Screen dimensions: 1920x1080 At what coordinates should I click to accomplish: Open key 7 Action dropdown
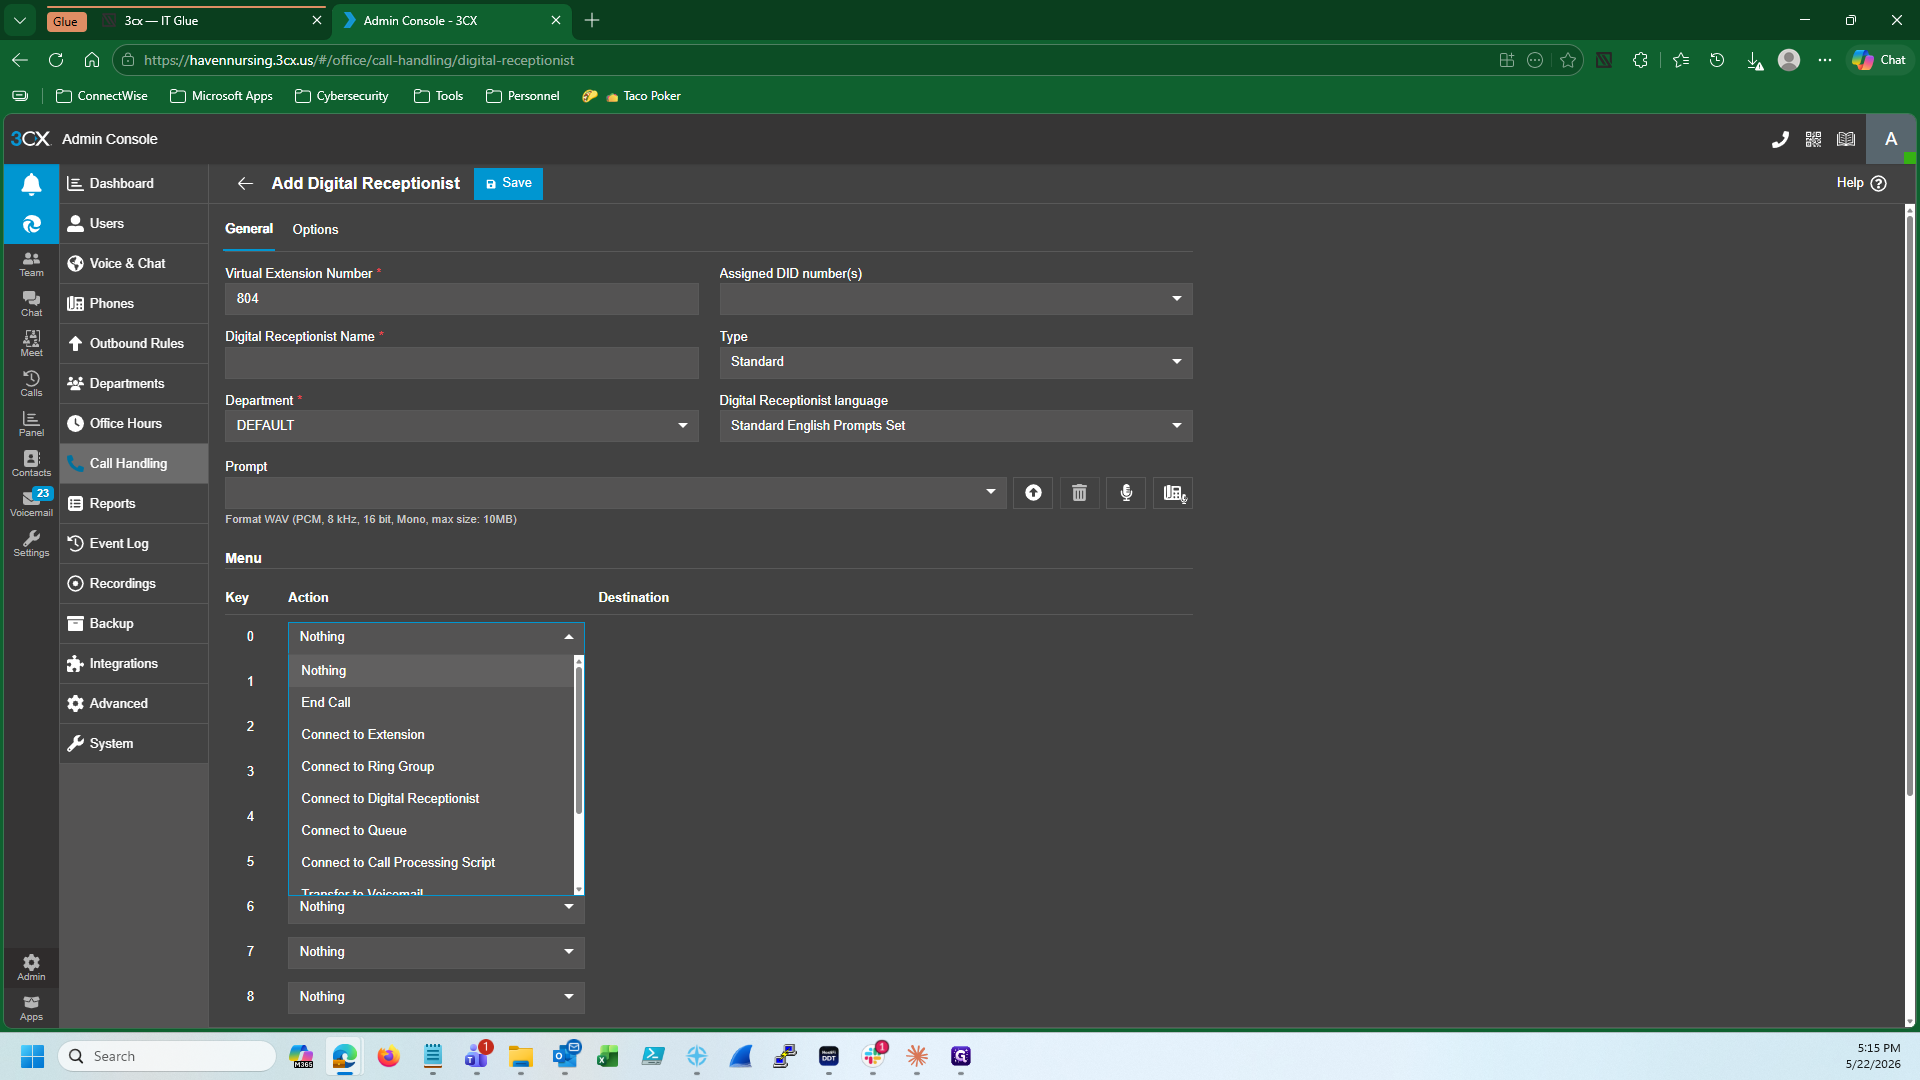(436, 952)
